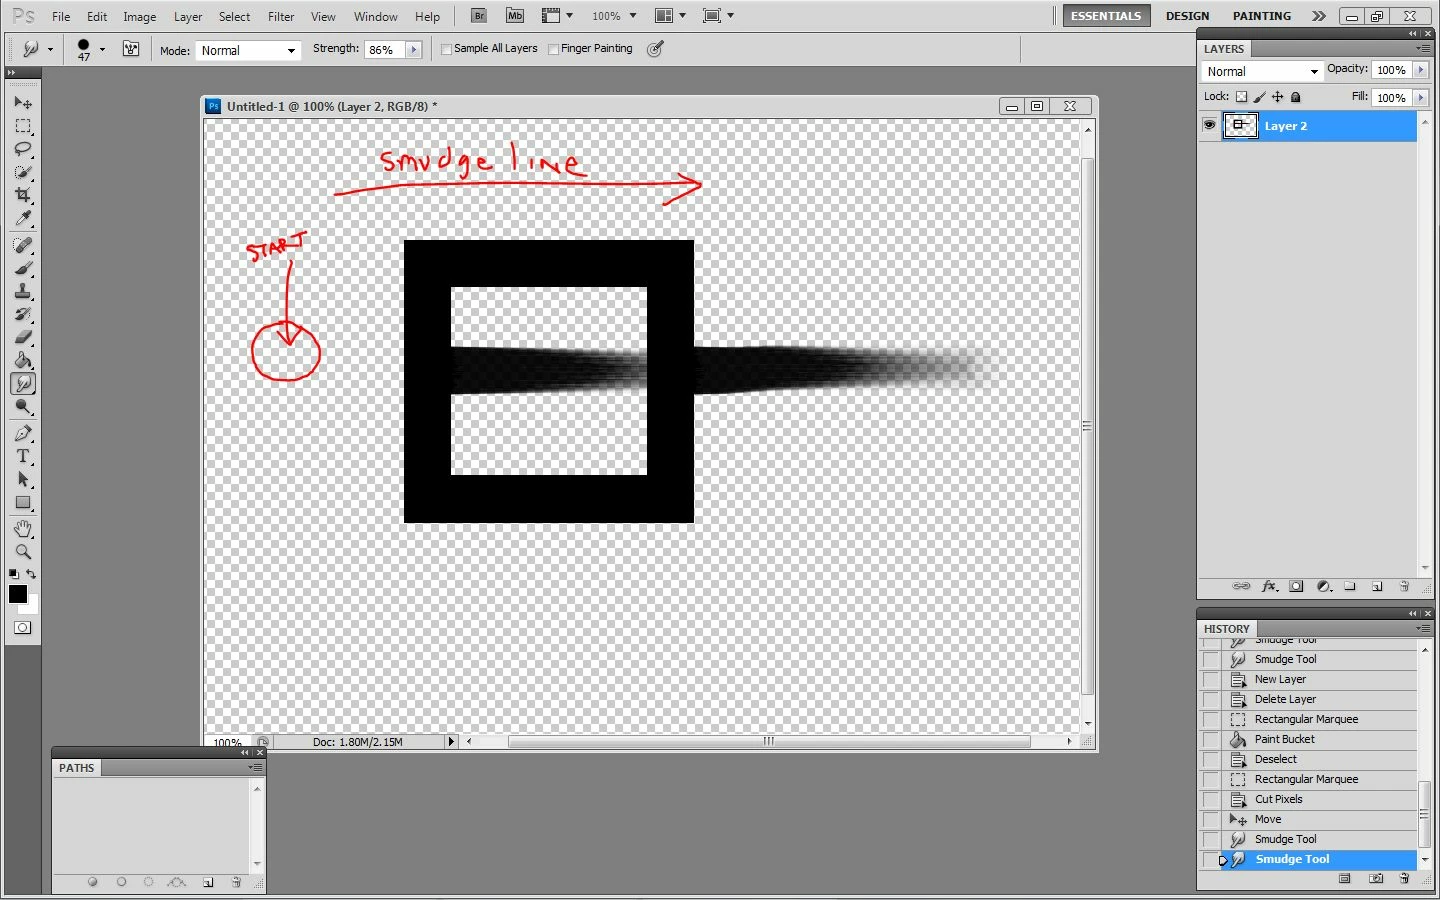Viewport: 1440px width, 900px height.
Task: Open the Filter menu
Action: (281, 16)
